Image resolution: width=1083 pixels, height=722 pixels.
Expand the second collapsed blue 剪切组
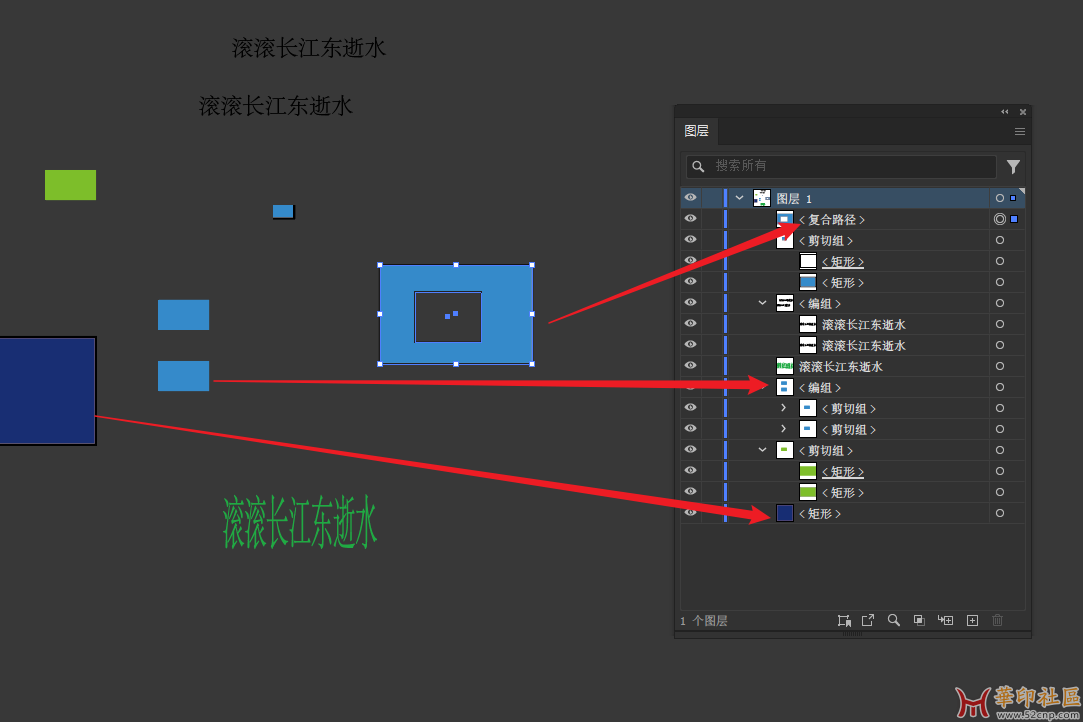783,429
